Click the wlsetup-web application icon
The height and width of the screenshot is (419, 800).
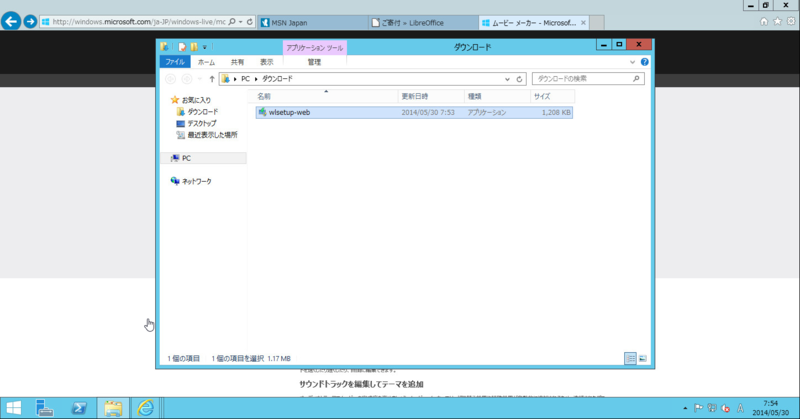pyautogui.click(x=262, y=112)
